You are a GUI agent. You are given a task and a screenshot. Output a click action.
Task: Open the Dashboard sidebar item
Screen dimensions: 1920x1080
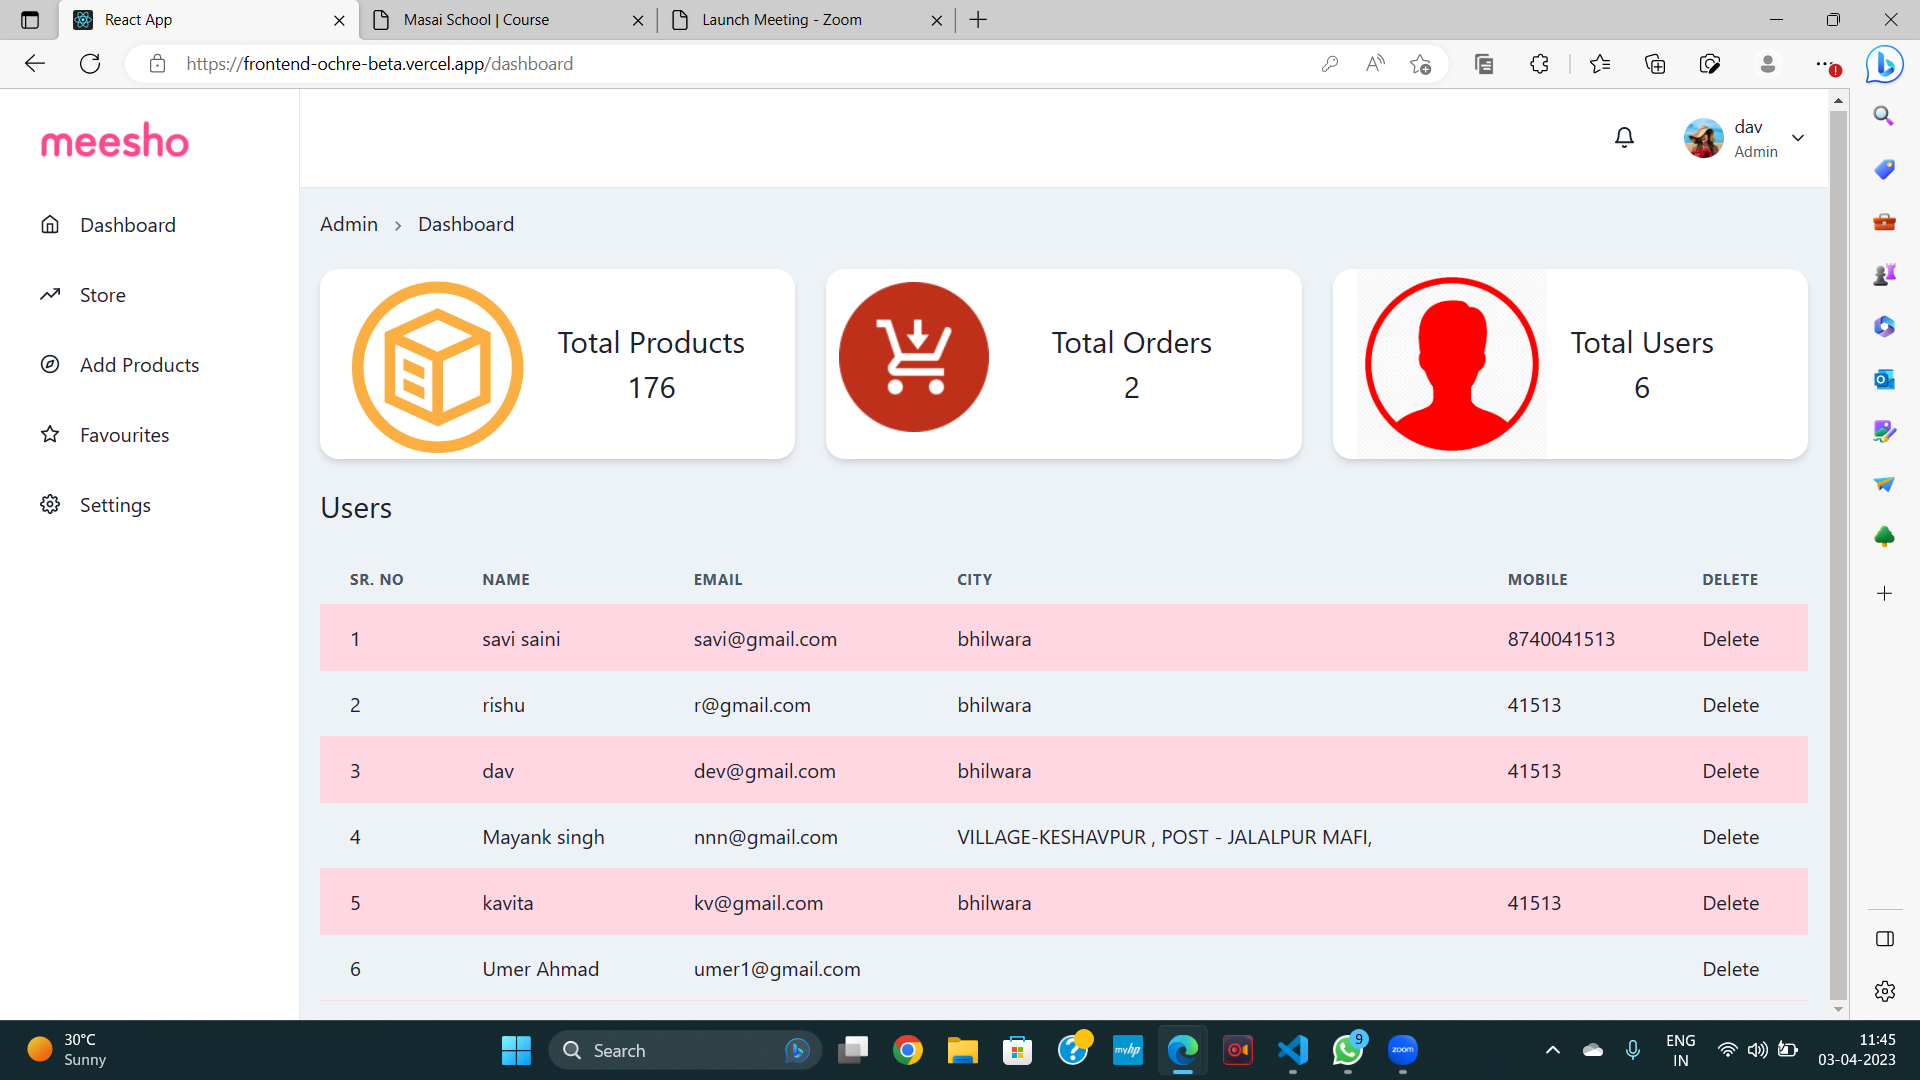tap(127, 225)
